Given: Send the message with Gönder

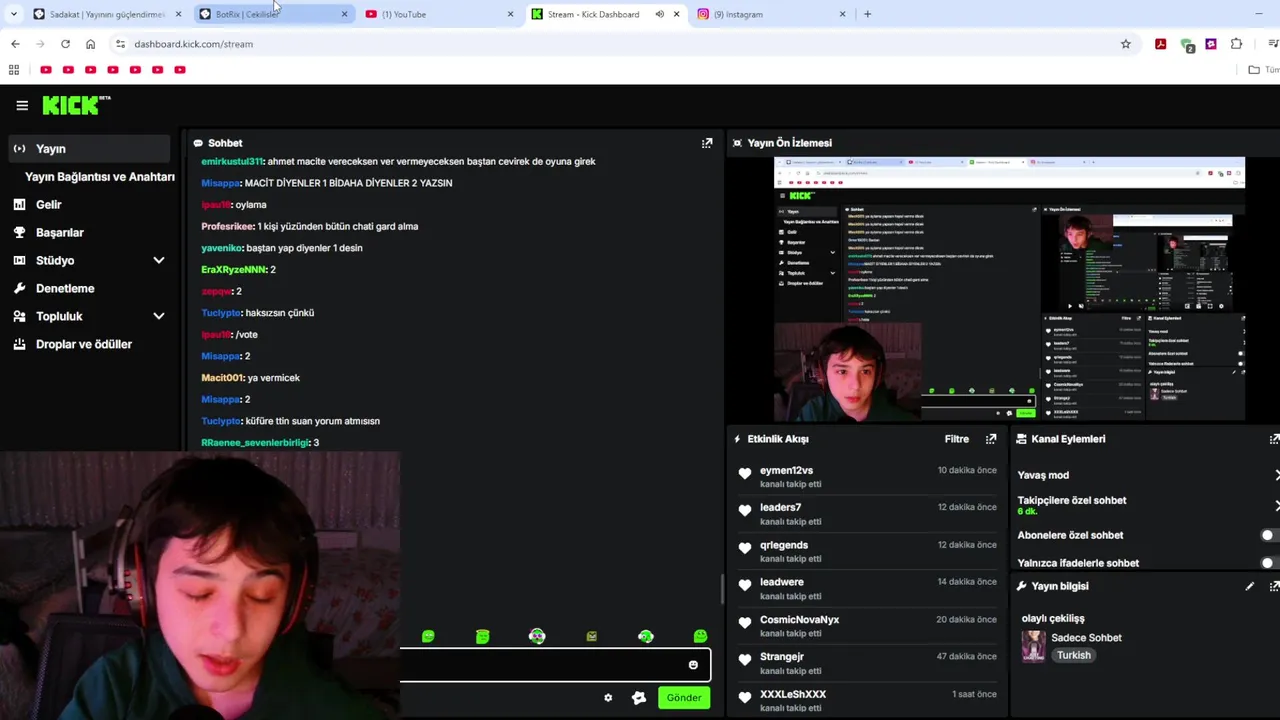Looking at the screenshot, I should click(x=684, y=697).
